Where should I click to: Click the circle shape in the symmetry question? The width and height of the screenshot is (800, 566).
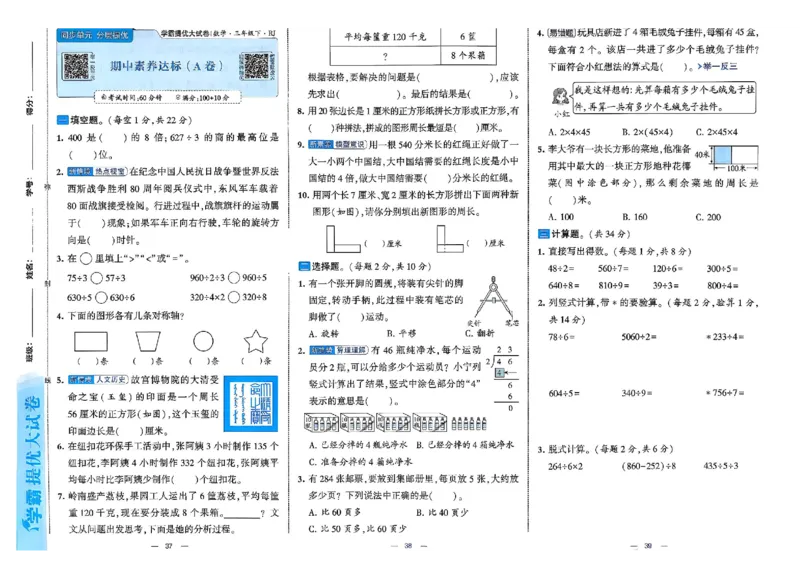click(x=203, y=341)
